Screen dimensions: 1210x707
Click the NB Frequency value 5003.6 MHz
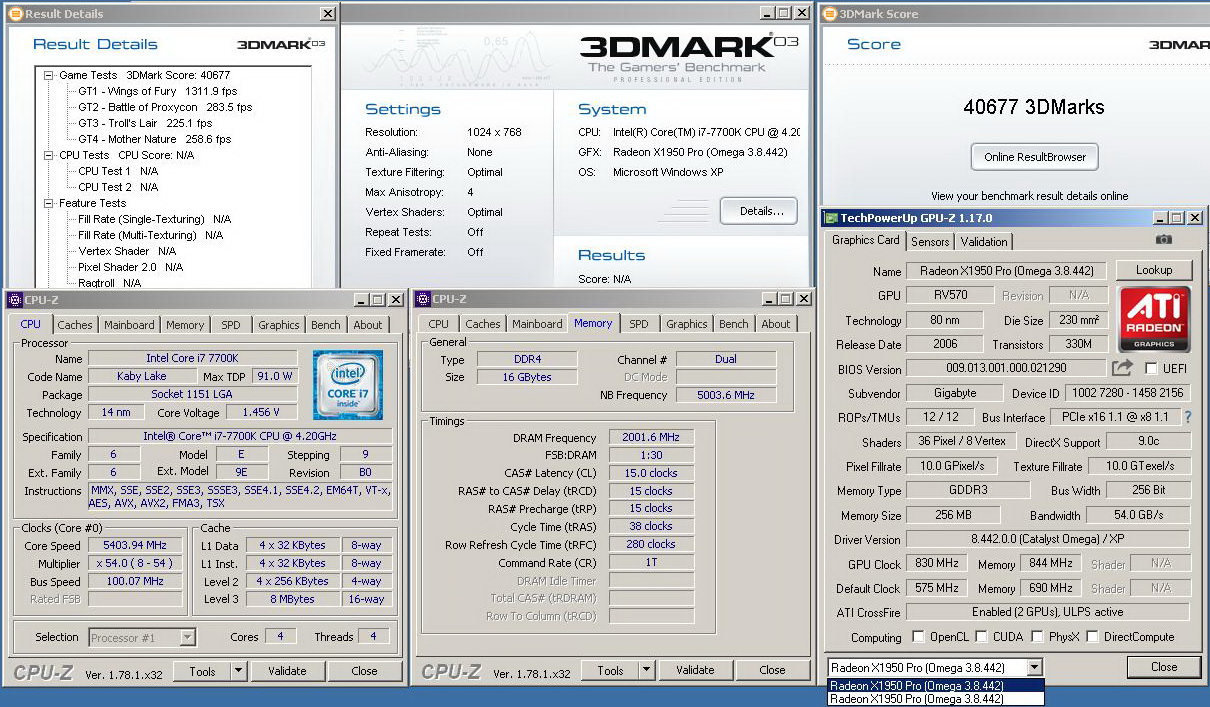click(726, 395)
